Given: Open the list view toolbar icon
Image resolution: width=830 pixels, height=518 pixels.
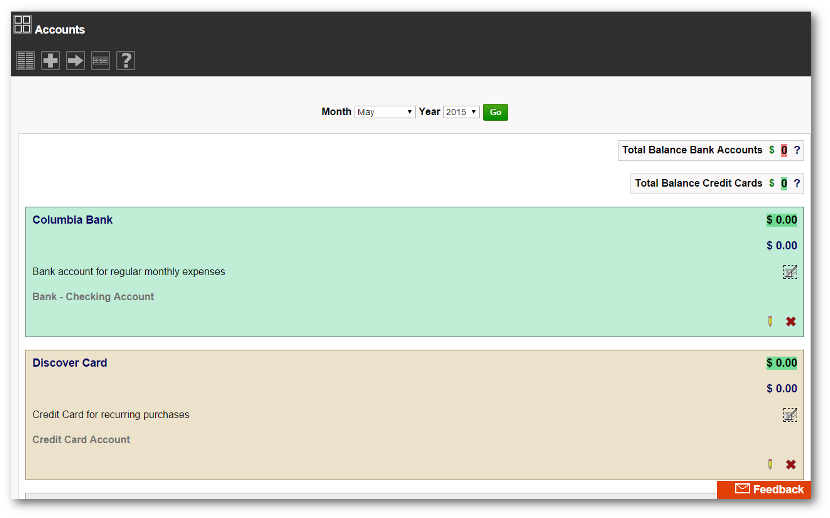Looking at the screenshot, I should click(x=25, y=61).
